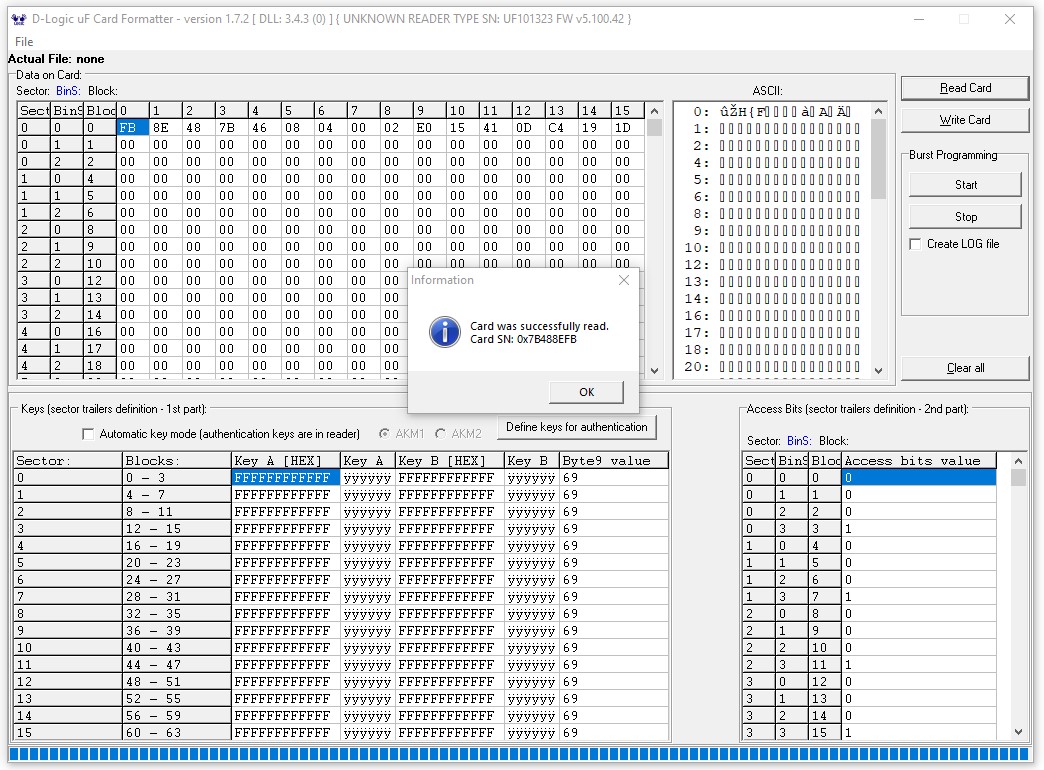Stop burst programming
This screenshot has height=770, width=1044.
pyautogui.click(x=965, y=216)
